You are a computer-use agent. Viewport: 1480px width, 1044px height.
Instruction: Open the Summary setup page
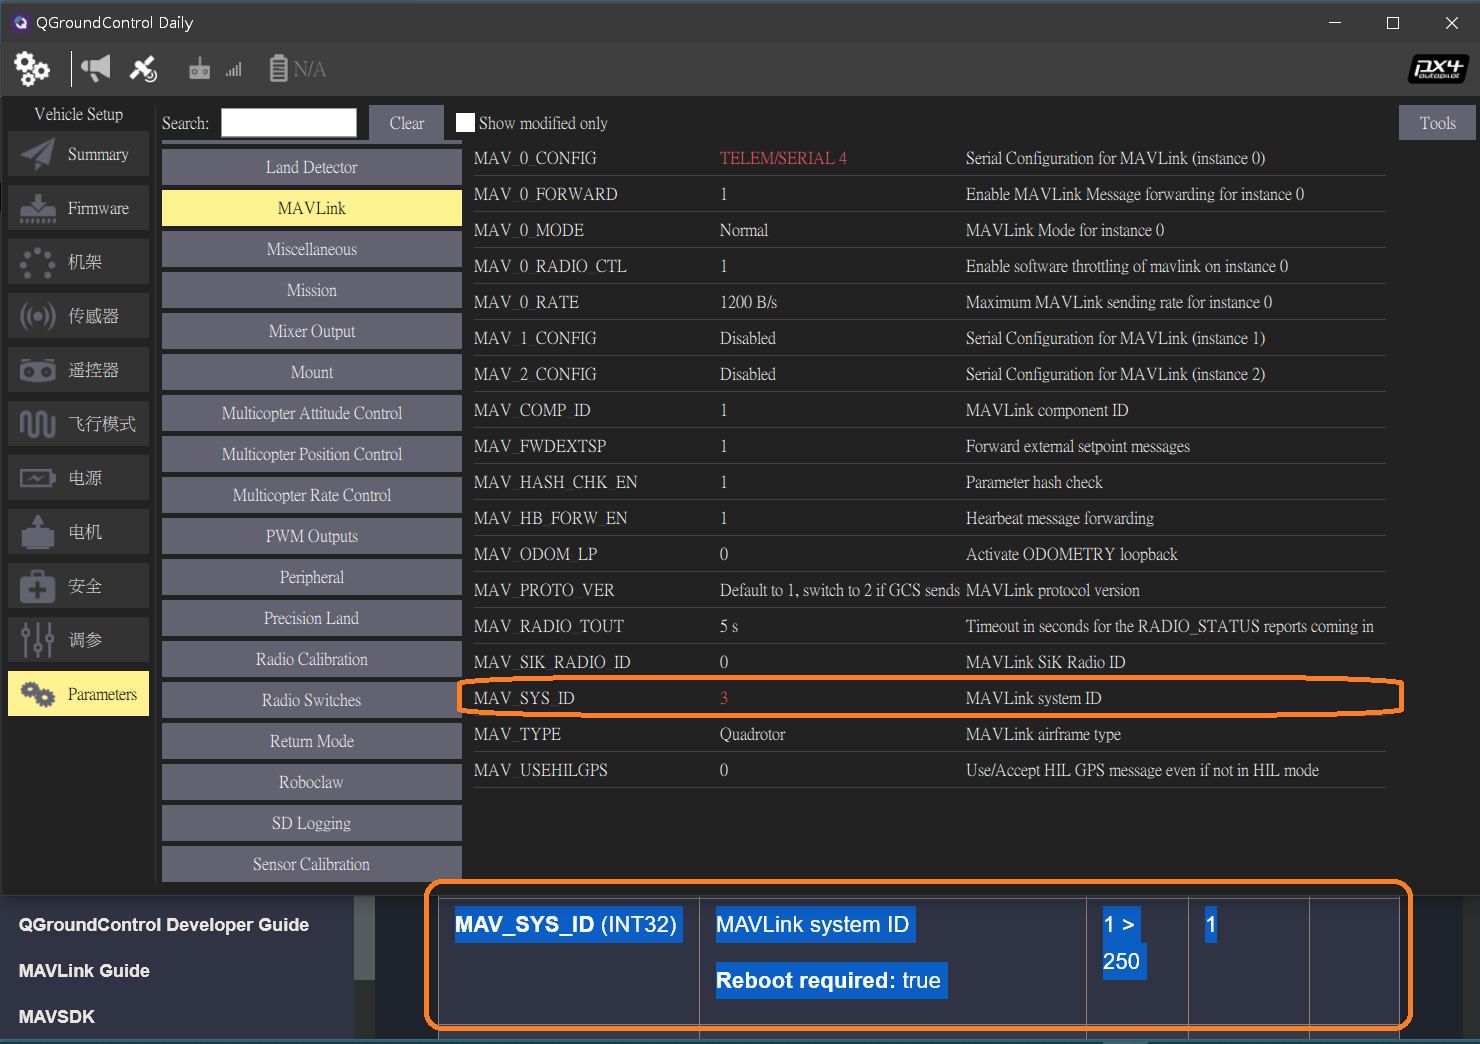[78, 154]
